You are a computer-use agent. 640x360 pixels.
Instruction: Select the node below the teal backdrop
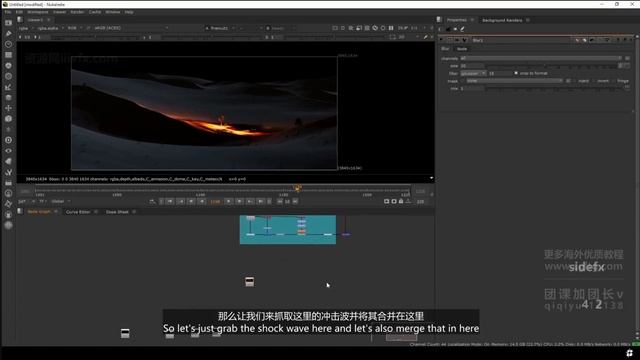(250, 281)
